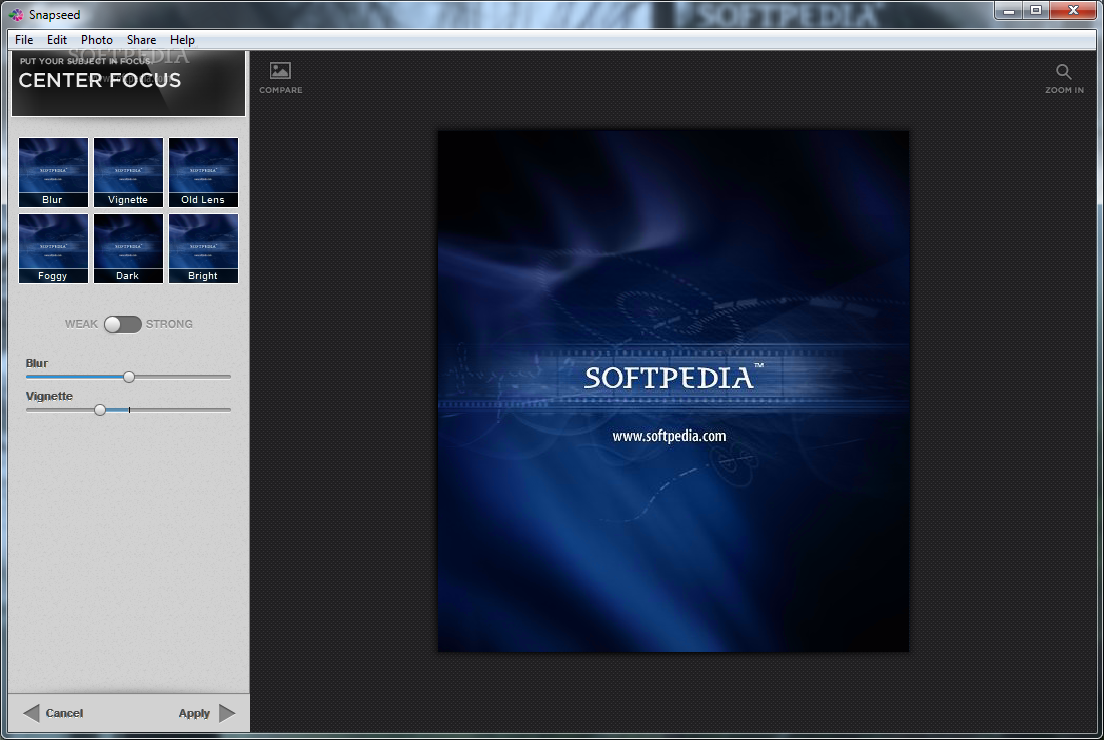
Task: Click the right arrow beside Apply
Action: coord(227,713)
